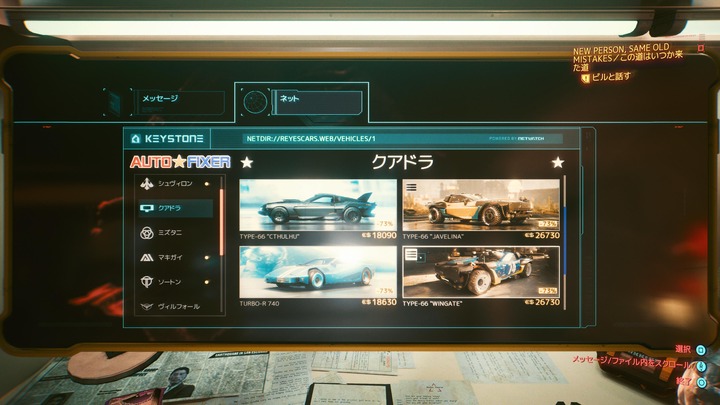Open the Type-66 Wingate car thumbnail
This screenshot has width=720, height=405.
point(481,272)
